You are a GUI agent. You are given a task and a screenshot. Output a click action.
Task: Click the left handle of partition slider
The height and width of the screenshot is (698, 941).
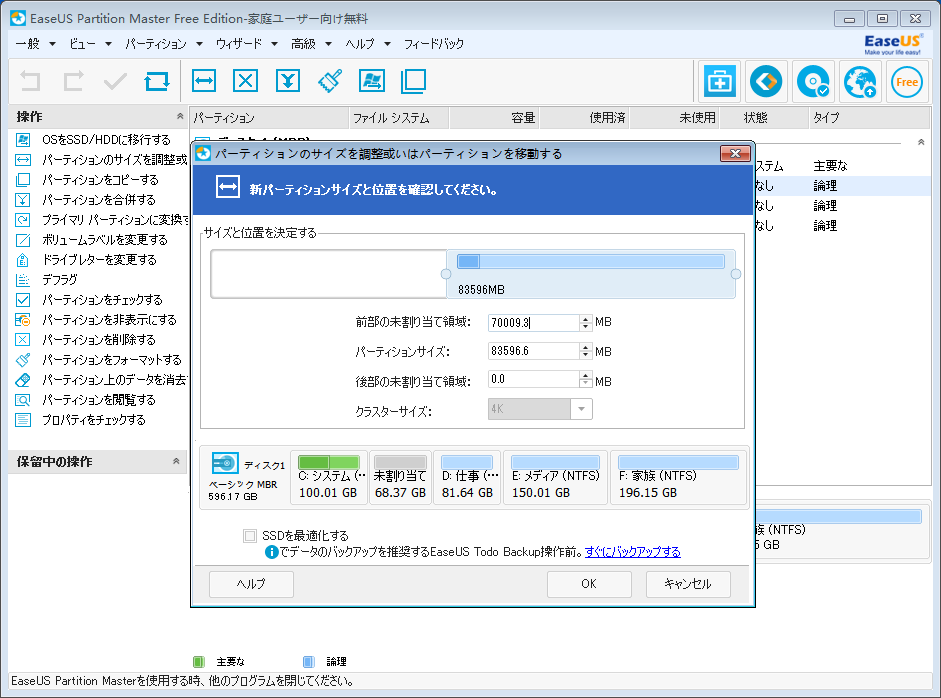click(446, 274)
